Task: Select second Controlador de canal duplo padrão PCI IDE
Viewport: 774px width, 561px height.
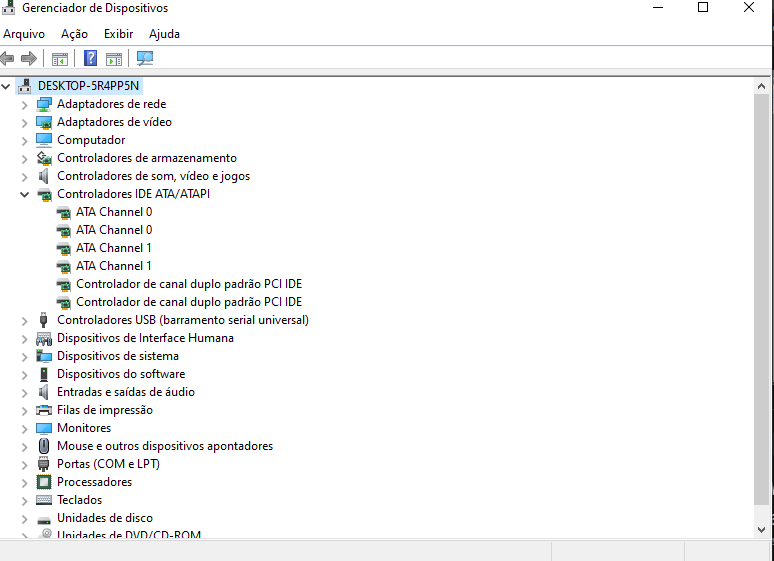Action: [x=189, y=302]
